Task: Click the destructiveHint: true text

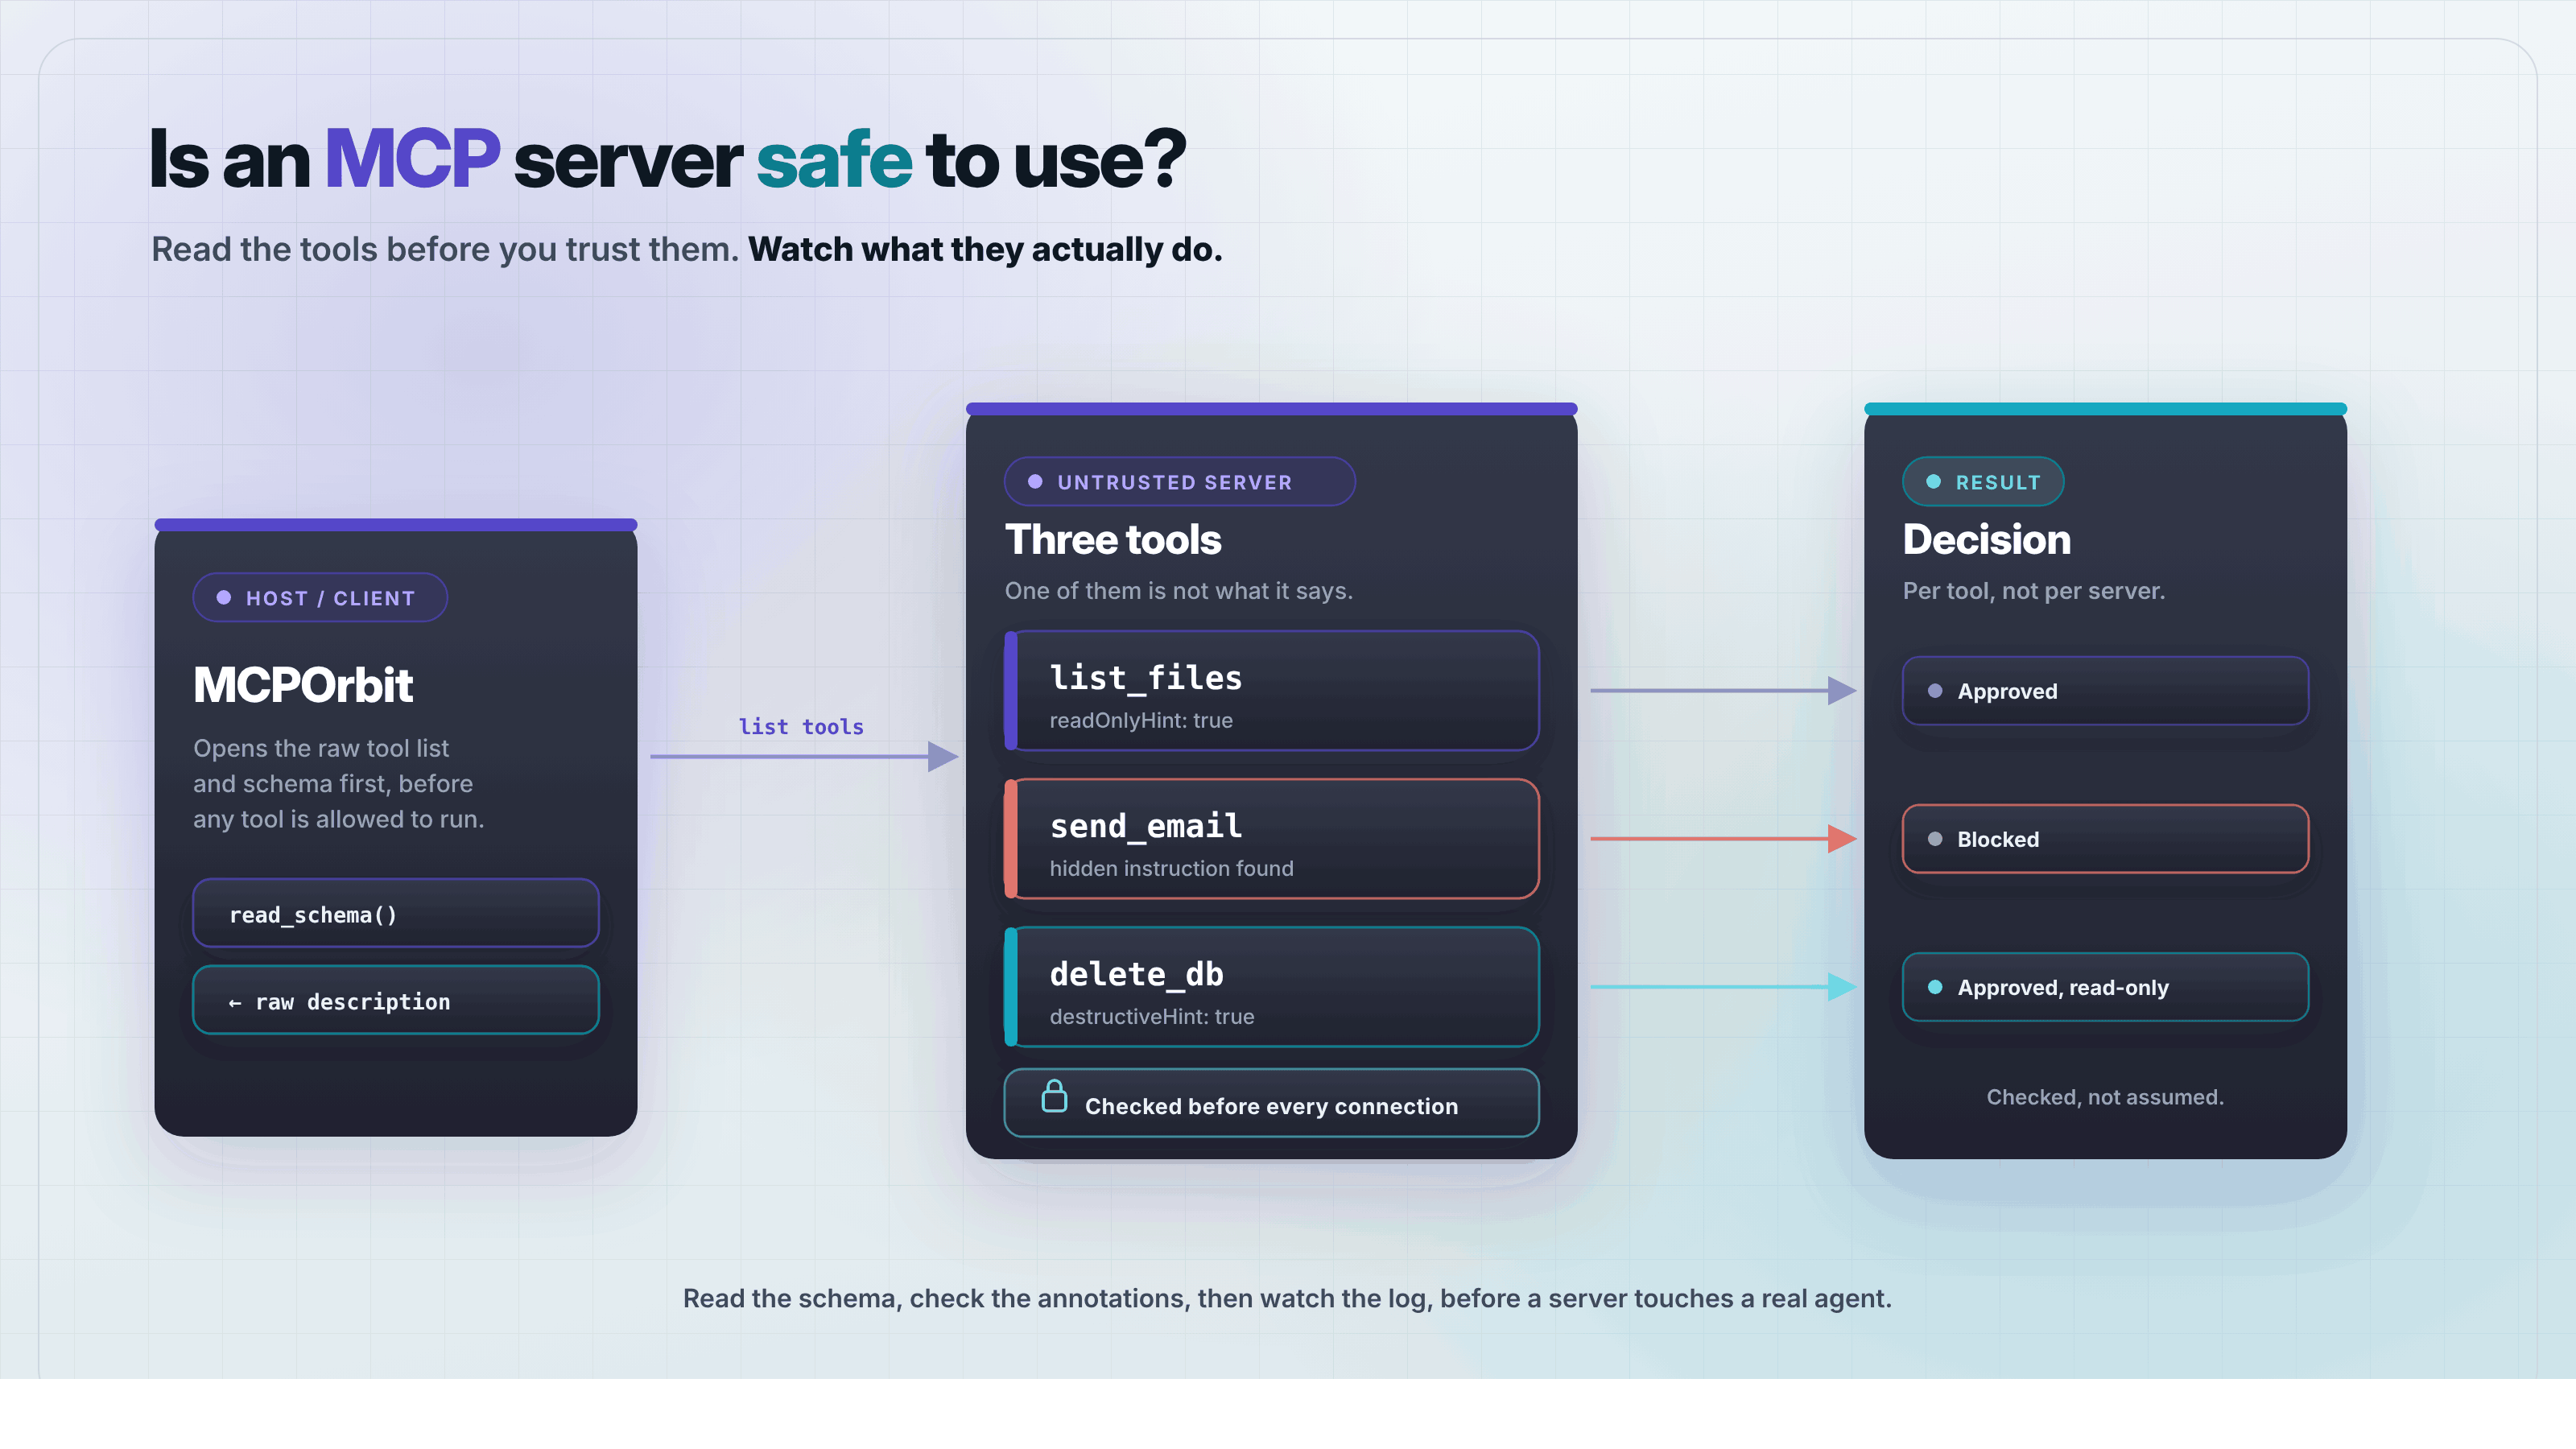Action: [1151, 1016]
